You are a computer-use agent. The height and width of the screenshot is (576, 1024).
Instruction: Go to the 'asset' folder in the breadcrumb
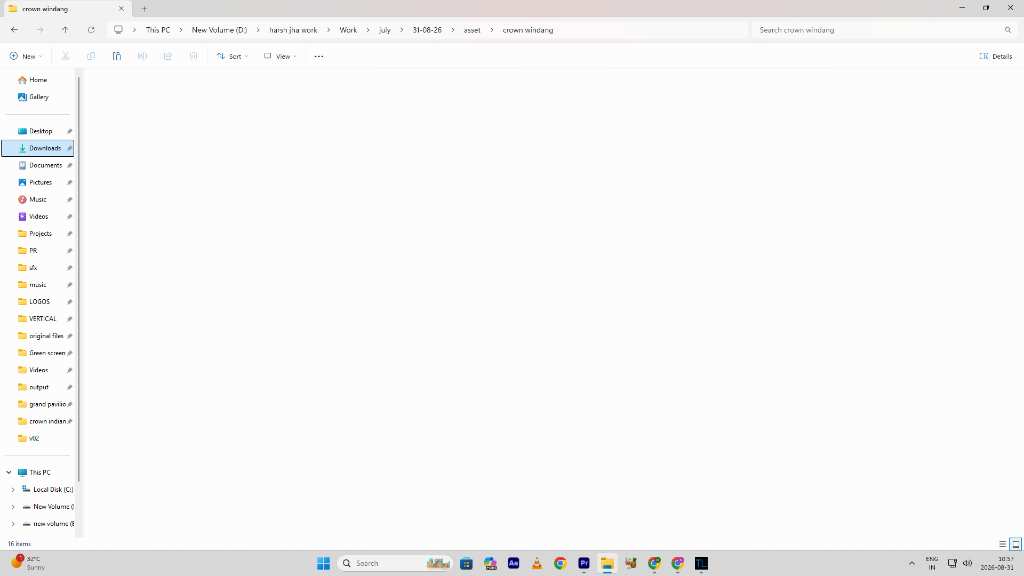click(472, 30)
